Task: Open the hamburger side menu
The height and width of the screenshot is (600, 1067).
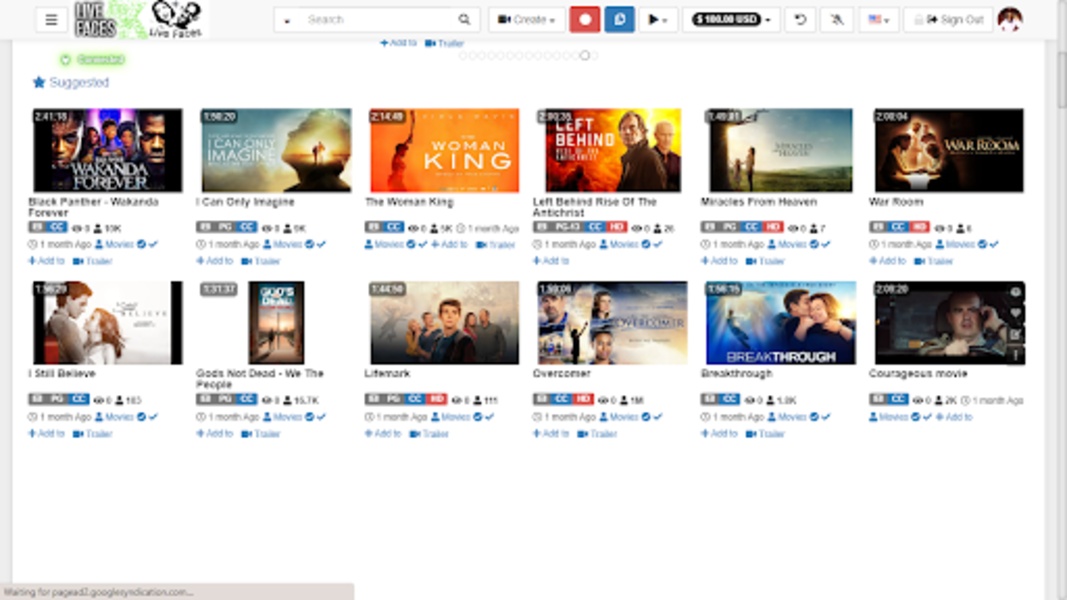Action: pyautogui.click(x=51, y=20)
